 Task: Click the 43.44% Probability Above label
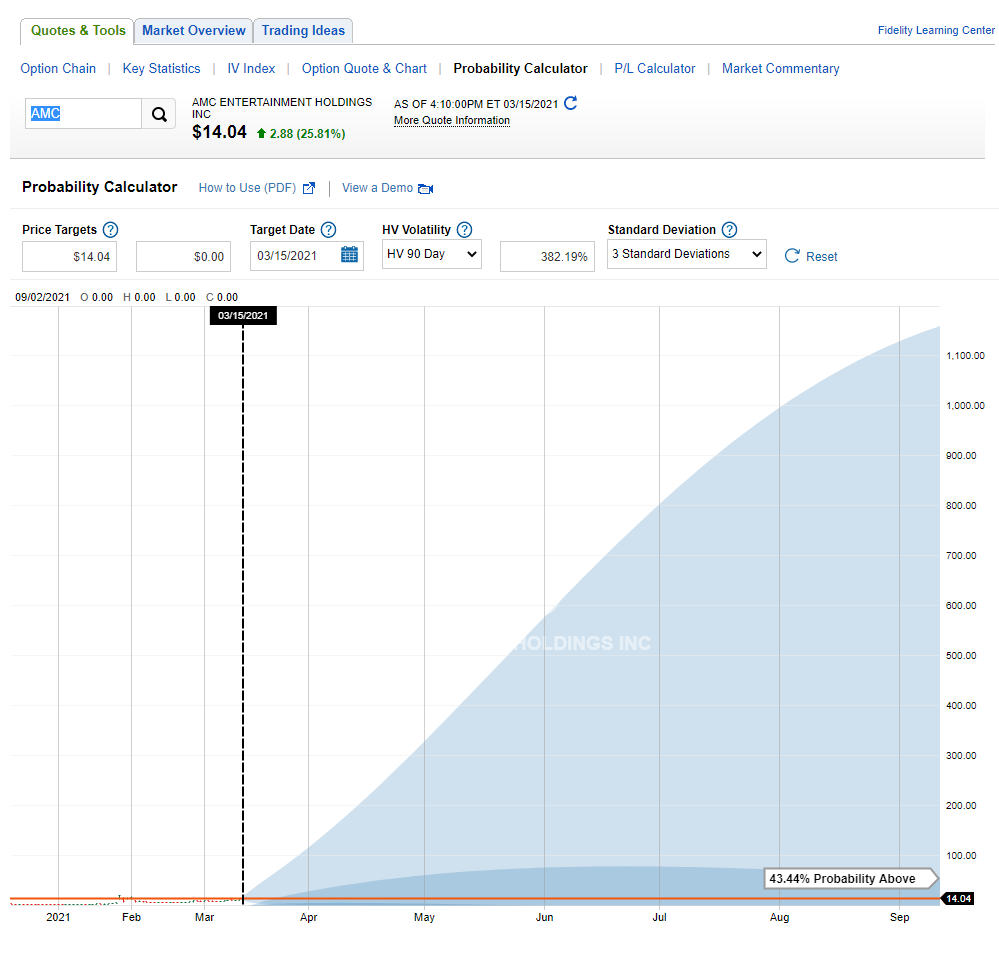pos(842,879)
